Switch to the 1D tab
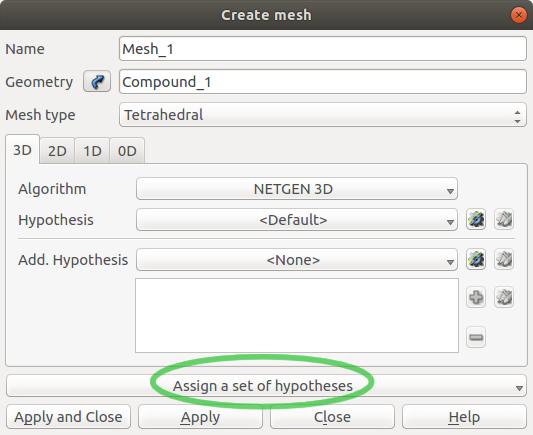Screen dimensions: 533x435 point(92,151)
